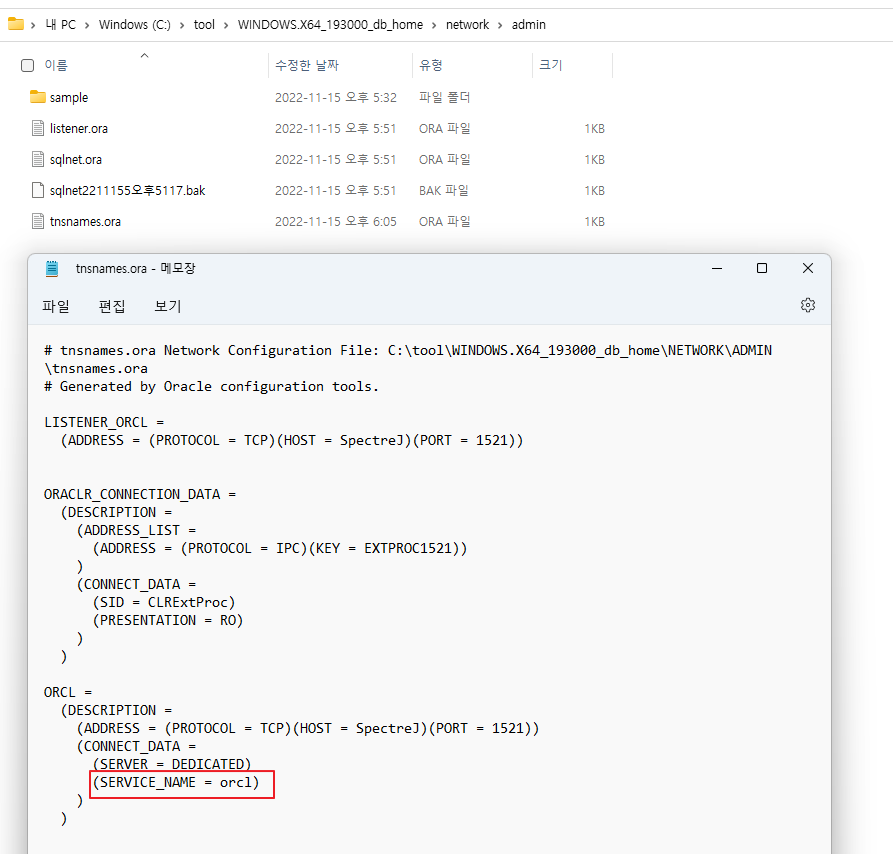Select the sqlnet.ora file name
This screenshot has width=893, height=854.
coord(76,159)
